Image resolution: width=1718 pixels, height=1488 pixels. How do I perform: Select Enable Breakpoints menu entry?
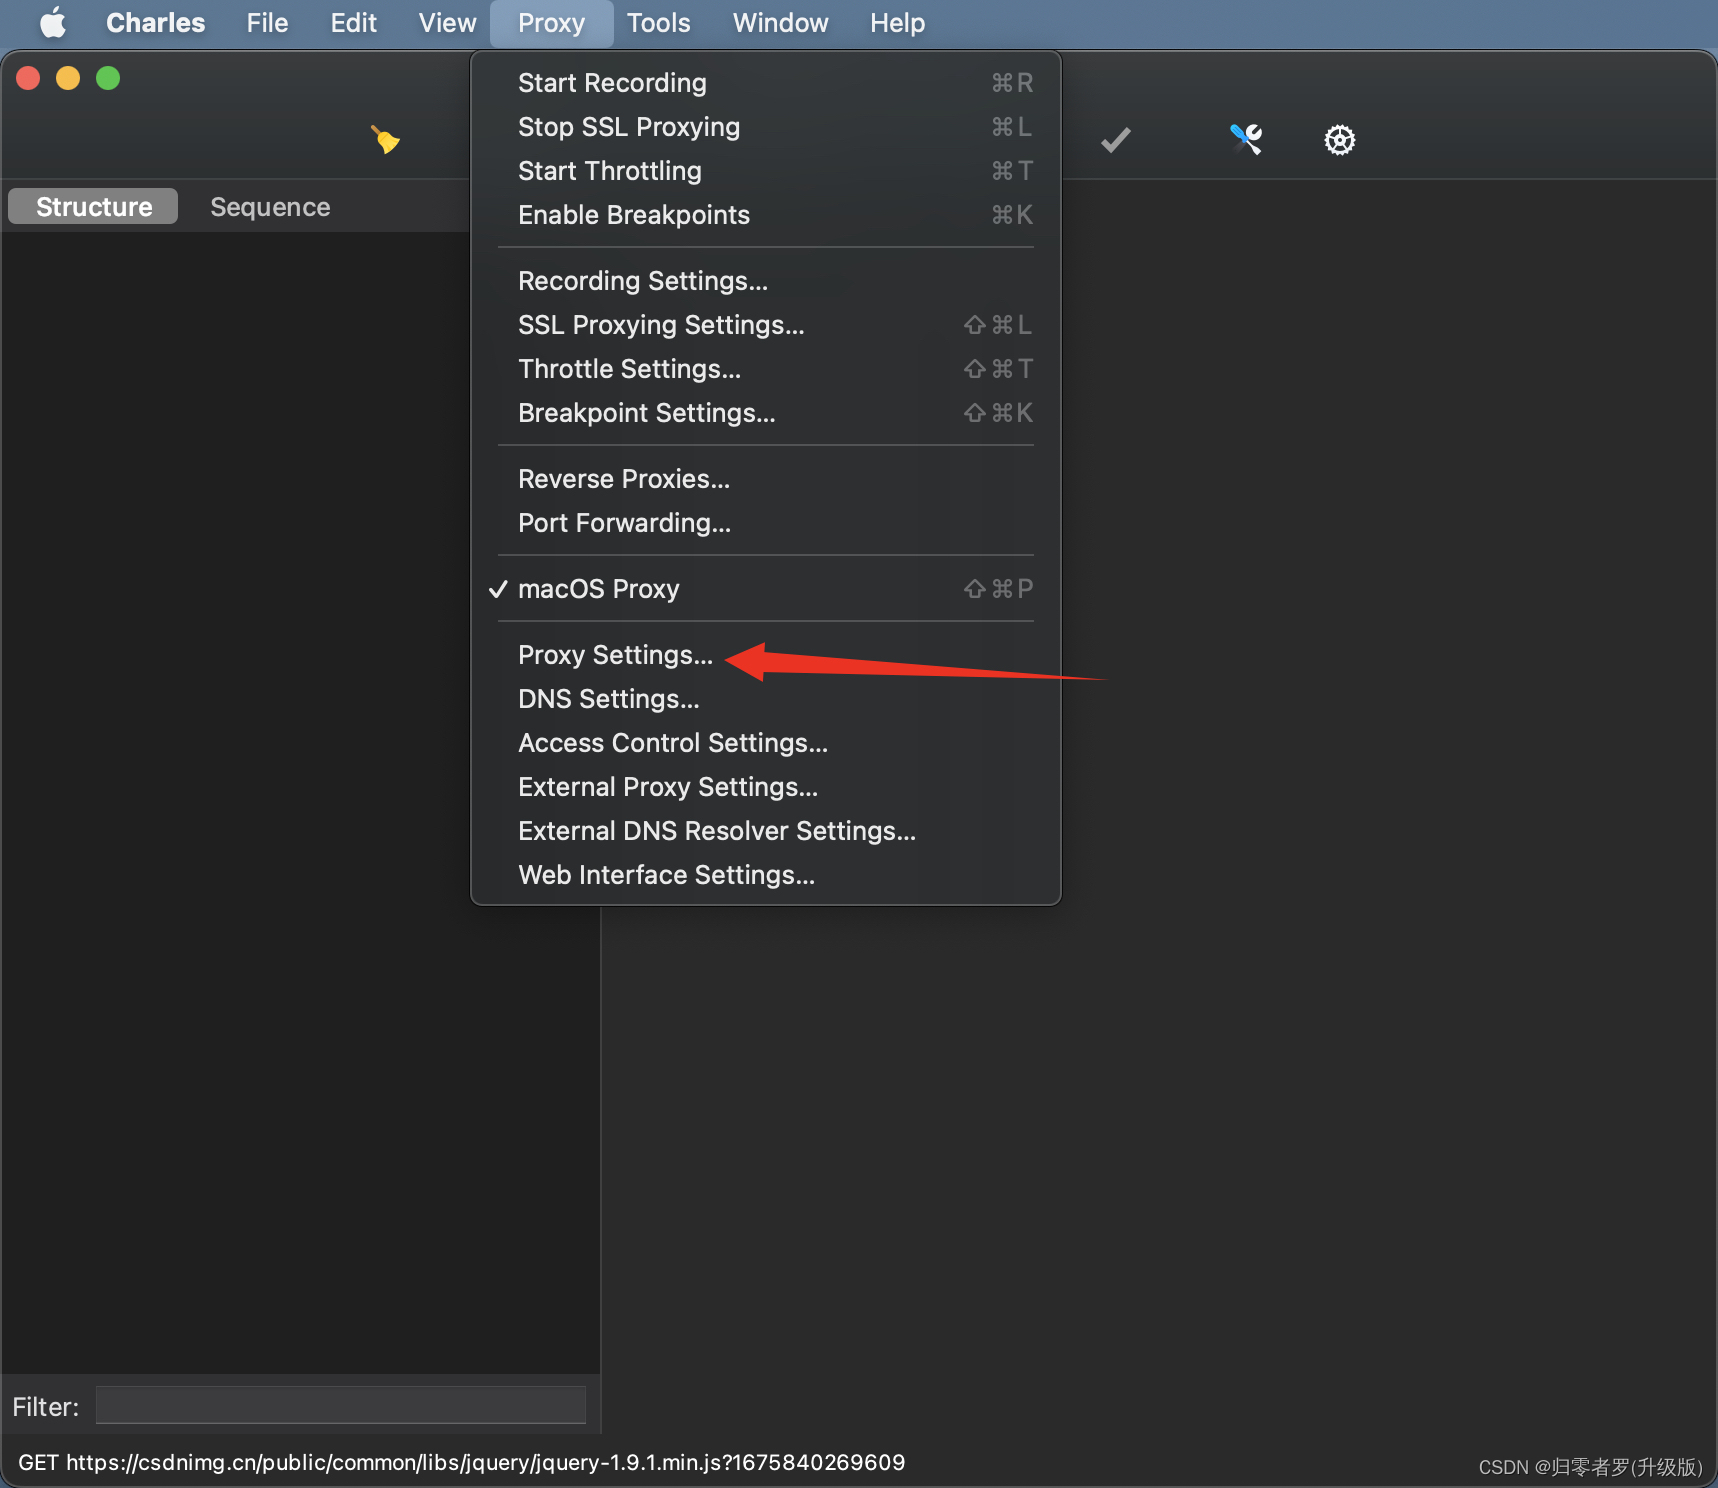766,215
